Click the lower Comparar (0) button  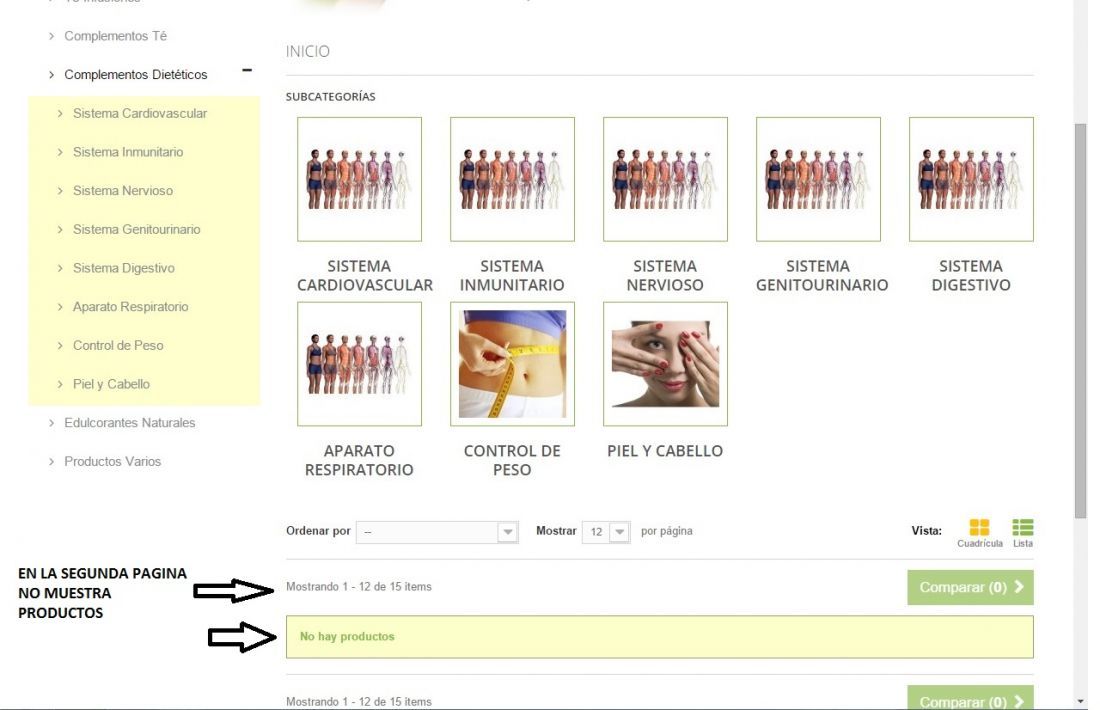pyautogui.click(x=970, y=697)
